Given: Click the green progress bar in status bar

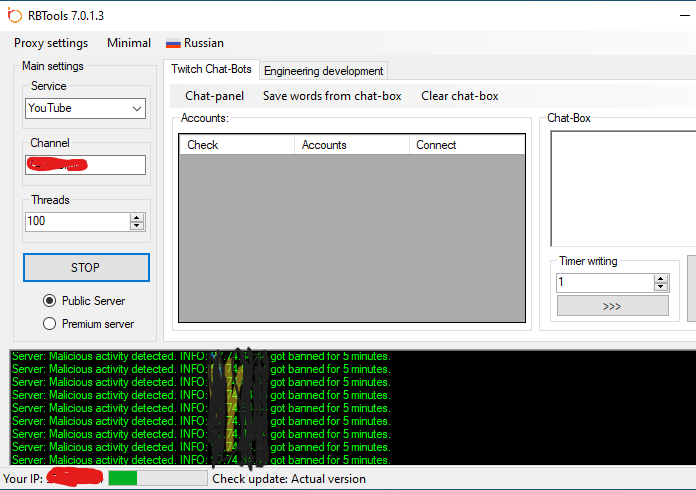Looking at the screenshot, I should pos(156,479).
